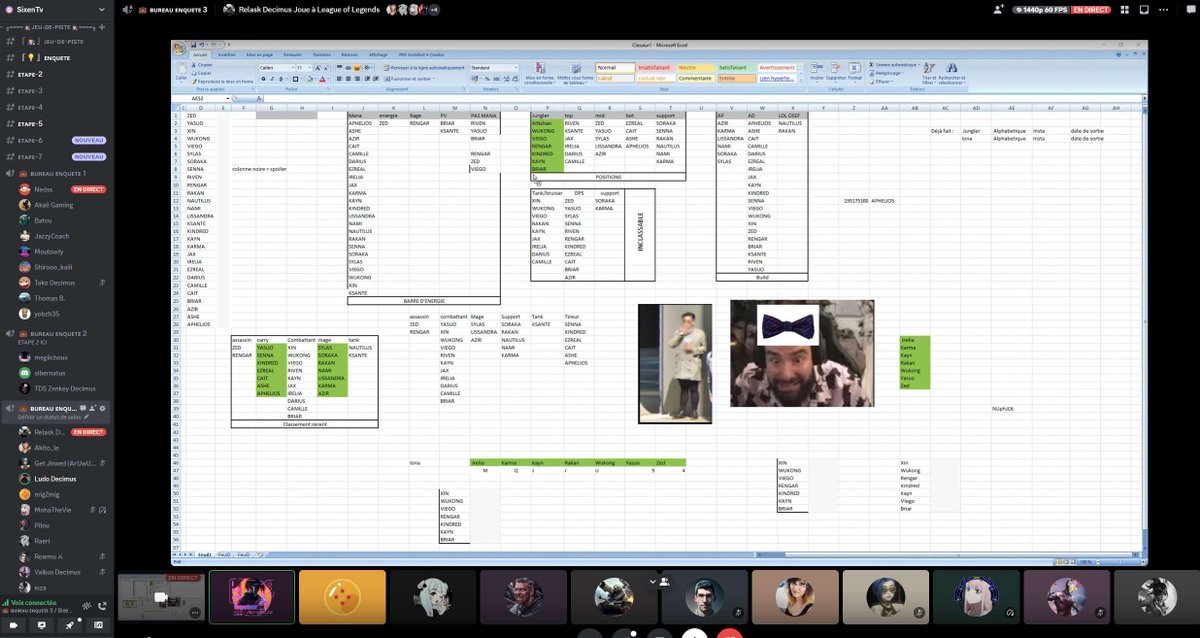Open the fill color bucket in Excel
The image size is (1200, 638).
pyautogui.click(x=310, y=79)
